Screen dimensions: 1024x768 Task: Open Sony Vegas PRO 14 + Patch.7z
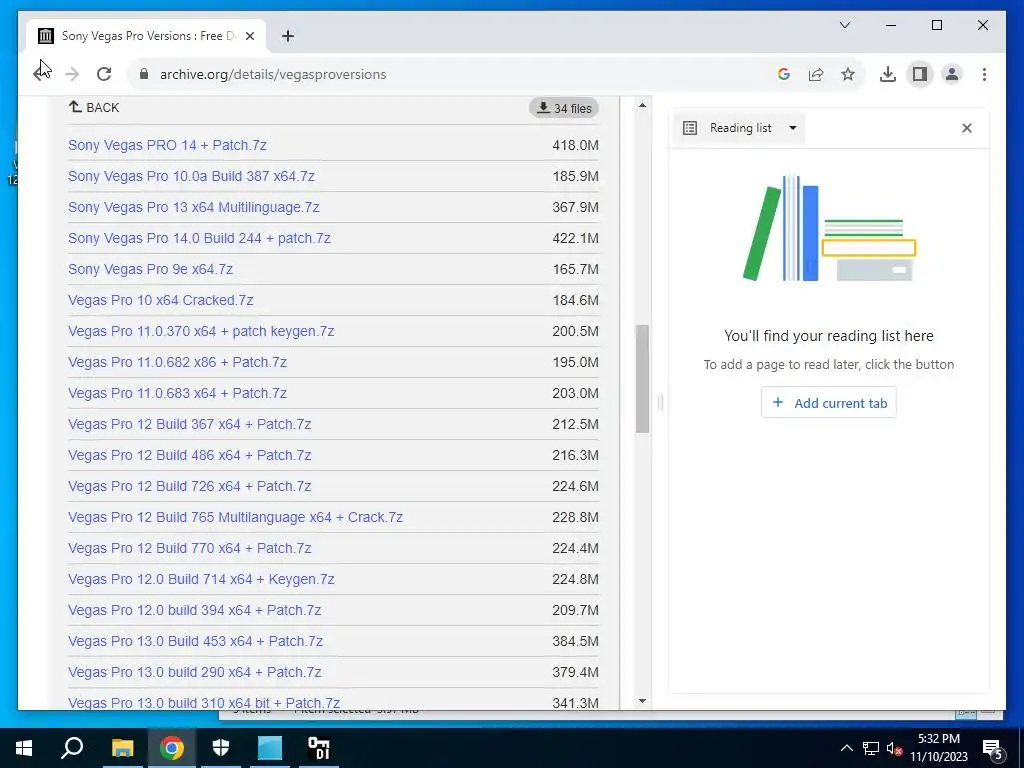(x=167, y=145)
